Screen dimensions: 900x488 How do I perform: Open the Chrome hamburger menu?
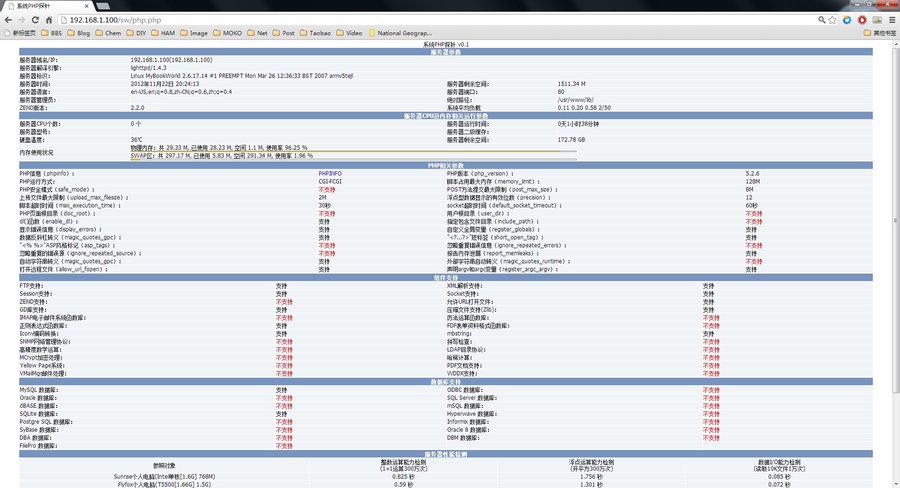892,20
